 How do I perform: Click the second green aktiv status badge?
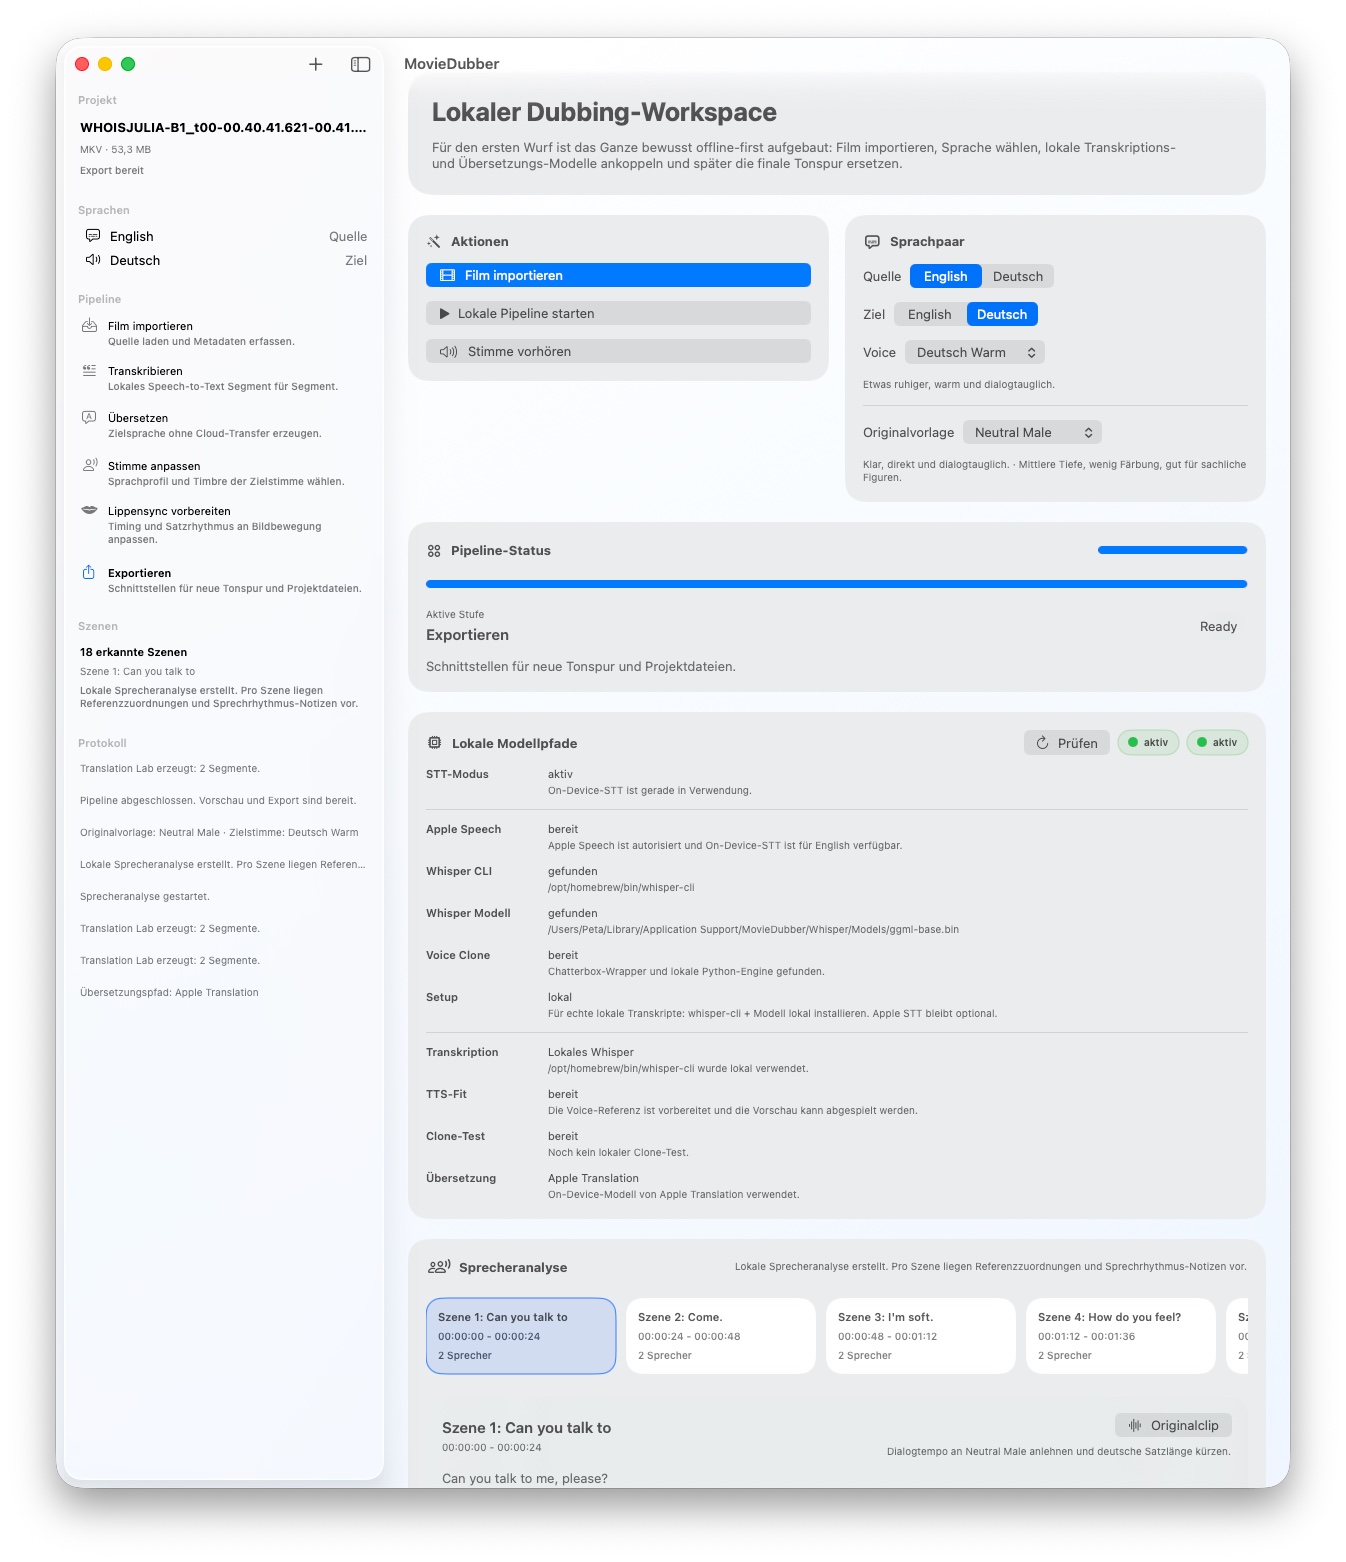pos(1217,743)
